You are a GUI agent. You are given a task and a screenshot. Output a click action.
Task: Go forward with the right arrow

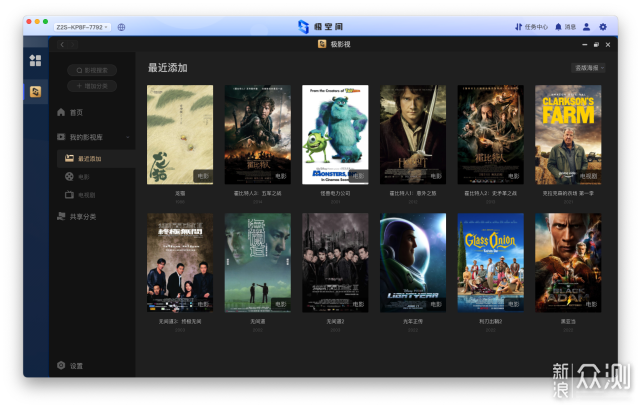point(72,45)
